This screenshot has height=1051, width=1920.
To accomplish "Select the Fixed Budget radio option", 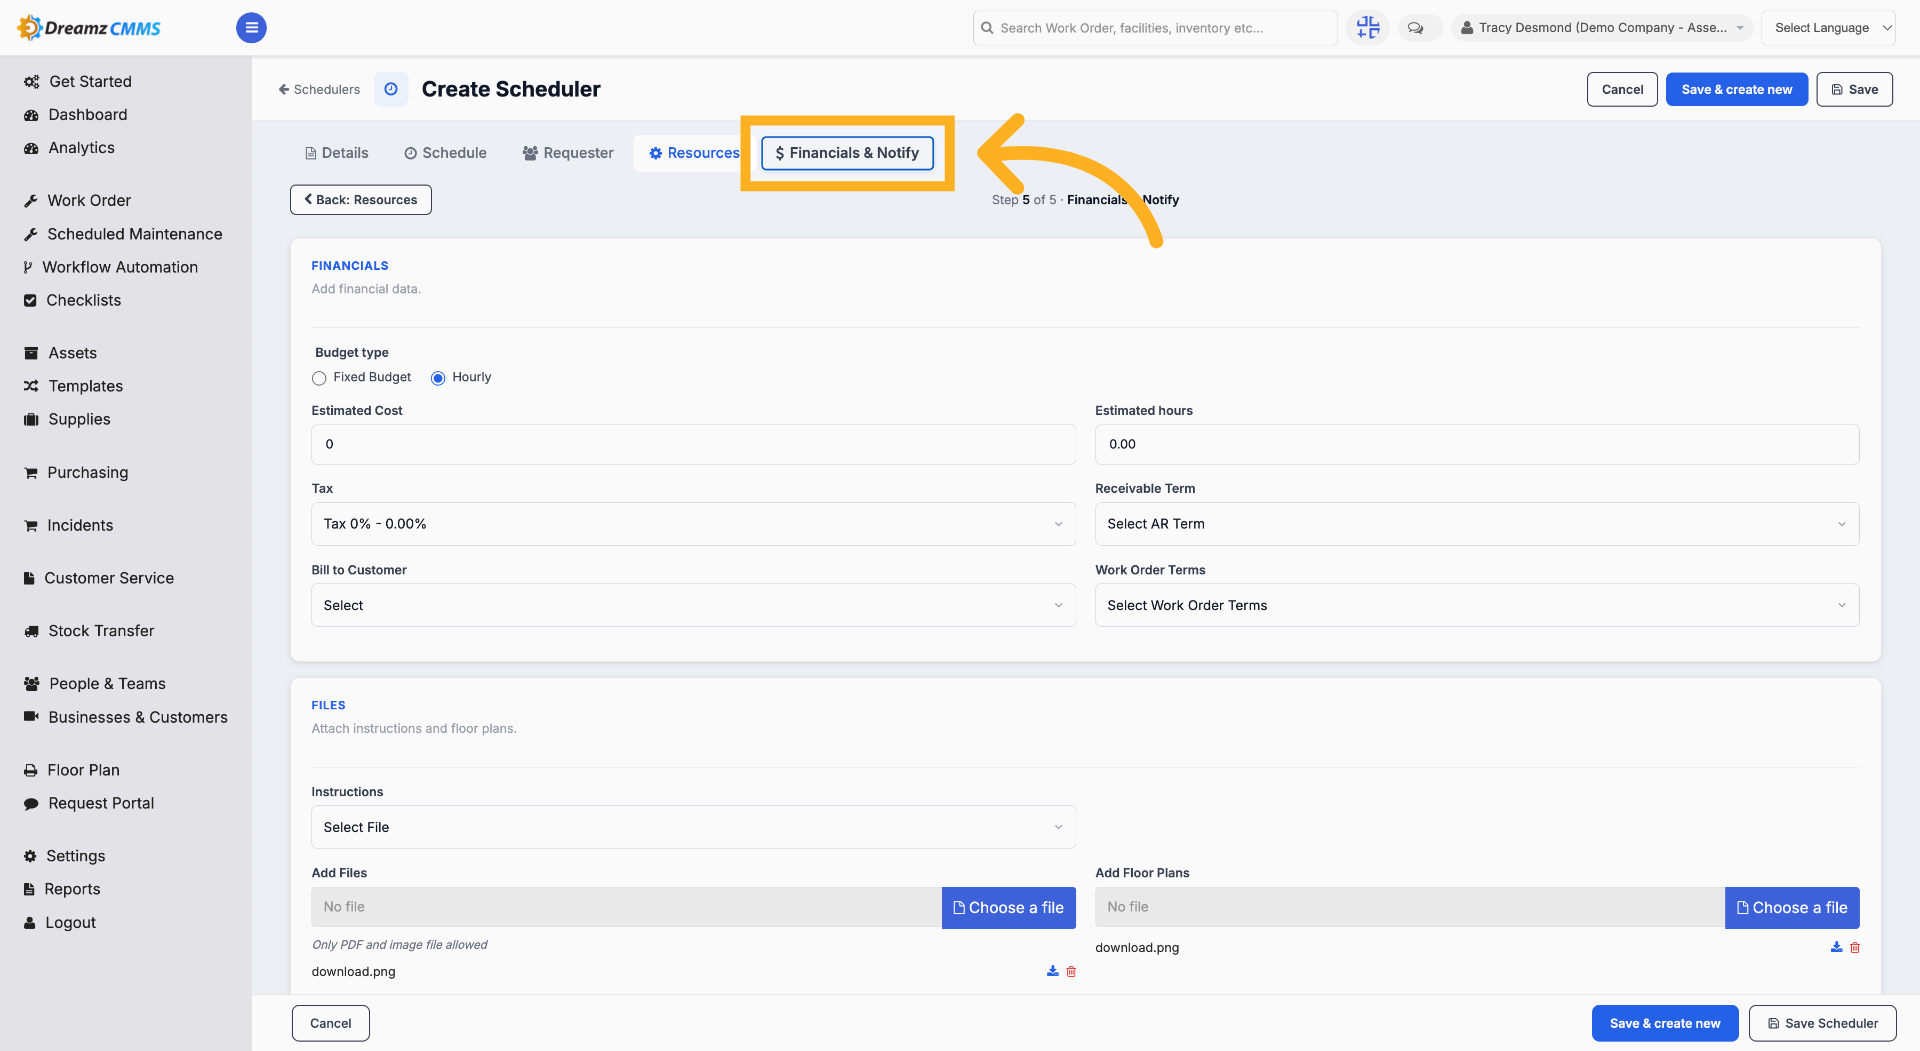I will click(319, 378).
